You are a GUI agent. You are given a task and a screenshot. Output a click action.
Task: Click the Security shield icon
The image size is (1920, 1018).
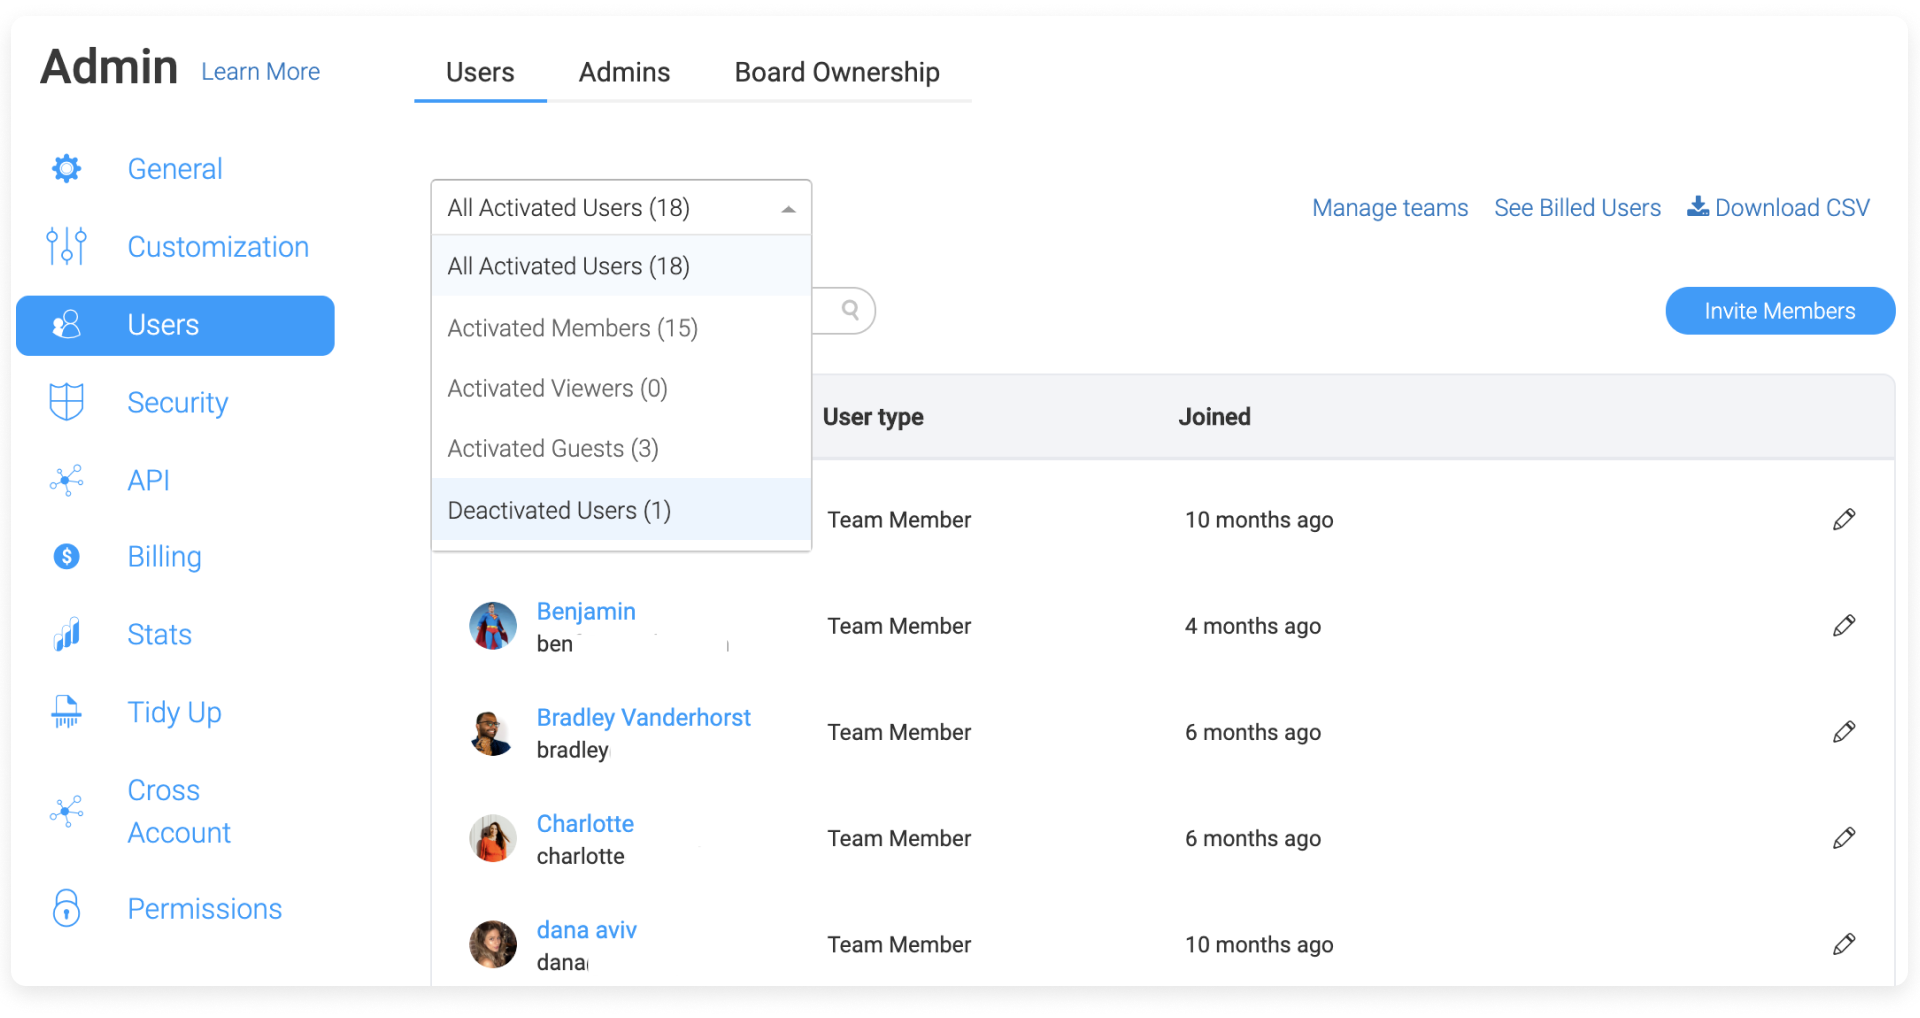(x=67, y=402)
